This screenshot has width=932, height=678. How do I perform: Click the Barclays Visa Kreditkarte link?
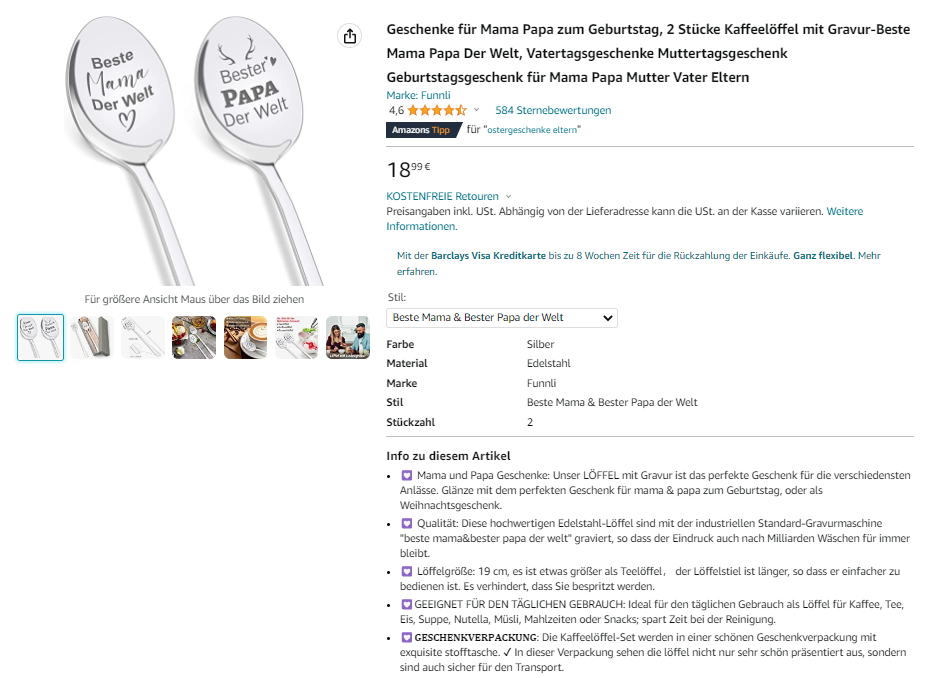[488, 256]
